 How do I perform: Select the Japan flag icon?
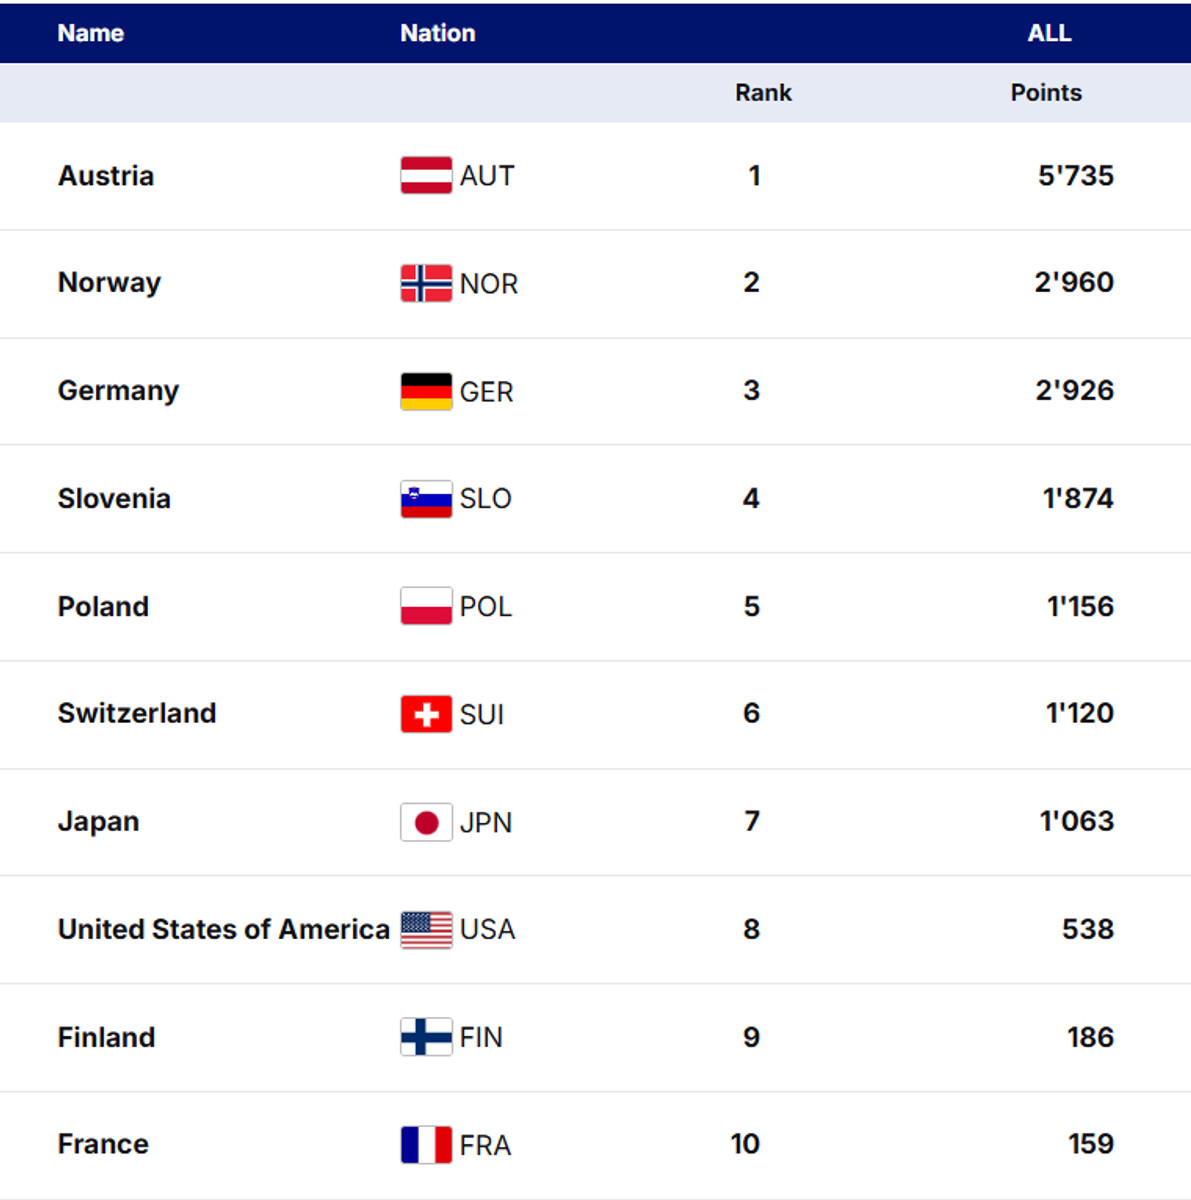click(426, 822)
